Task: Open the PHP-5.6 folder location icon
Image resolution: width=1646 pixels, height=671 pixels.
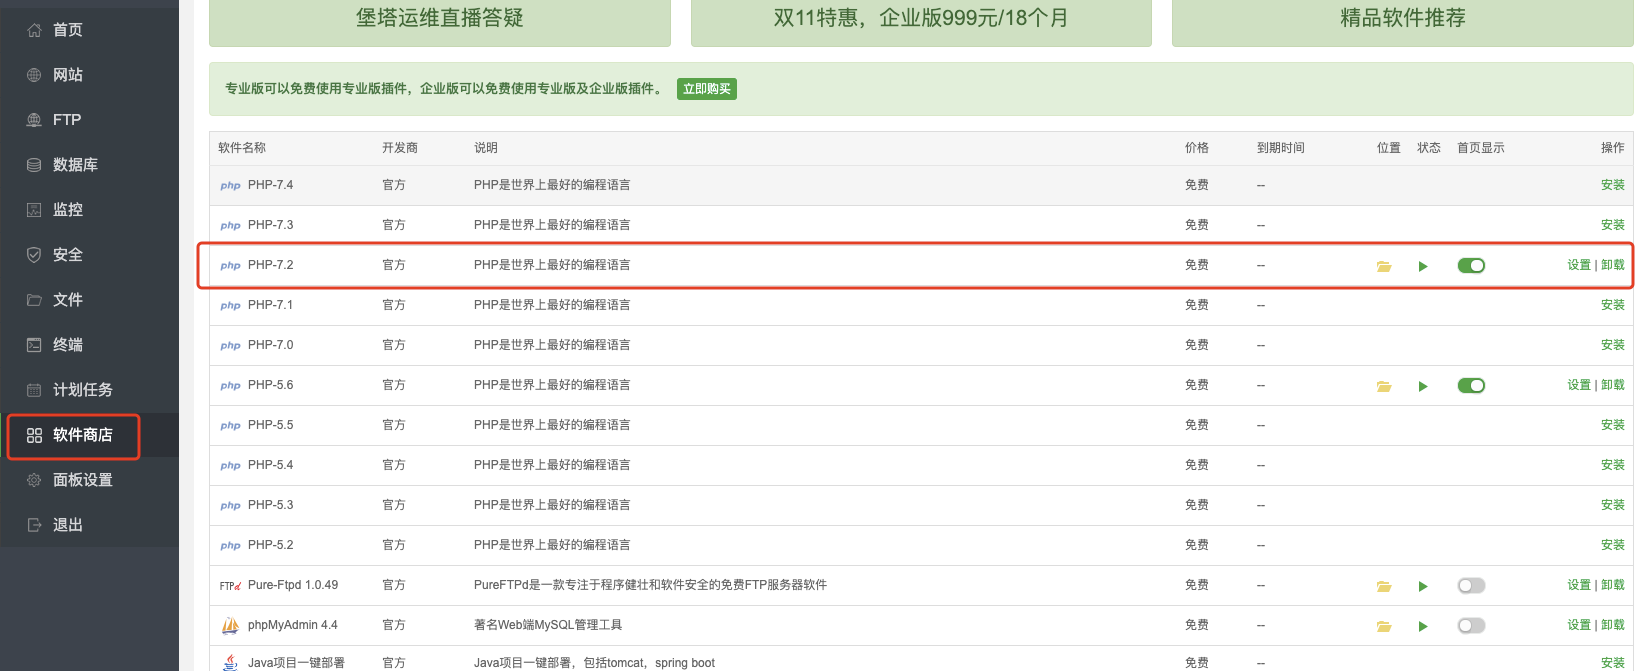Action: [1384, 386]
